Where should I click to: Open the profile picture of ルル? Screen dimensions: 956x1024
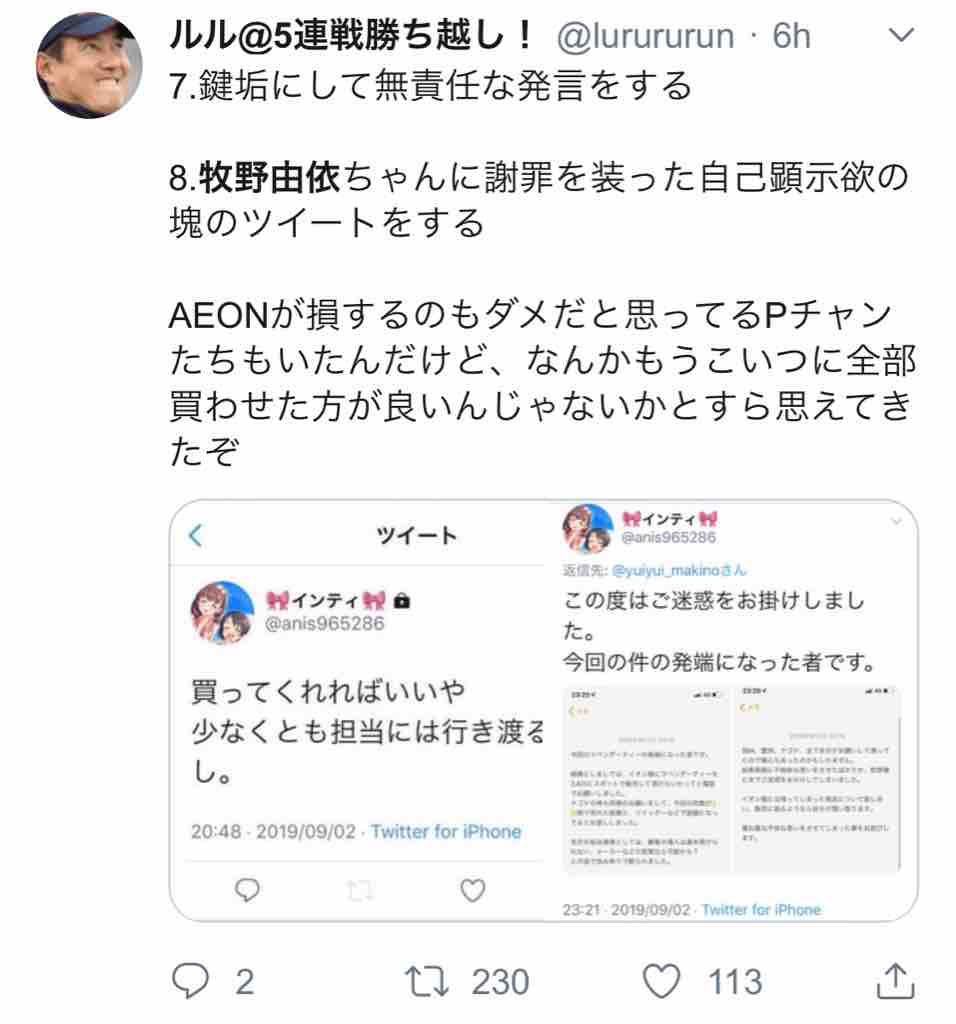click(88, 65)
